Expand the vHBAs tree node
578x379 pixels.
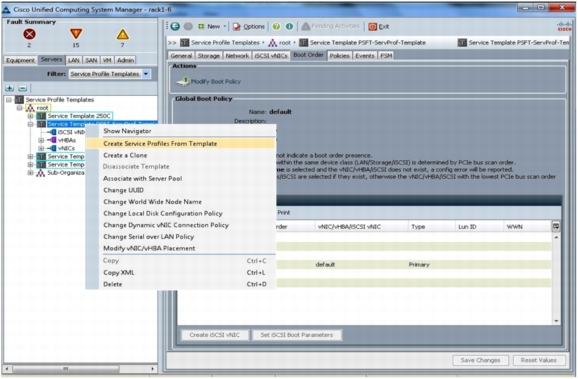click(41, 140)
